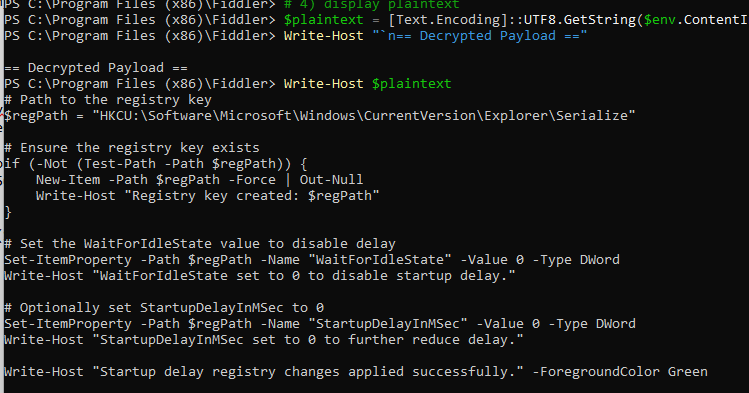This screenshot has height=393, width=749.
Task: Click '# Optionally set StartupDelayInMSec to 0' comment
Action: pyautogui.click(x=164, y=308)
